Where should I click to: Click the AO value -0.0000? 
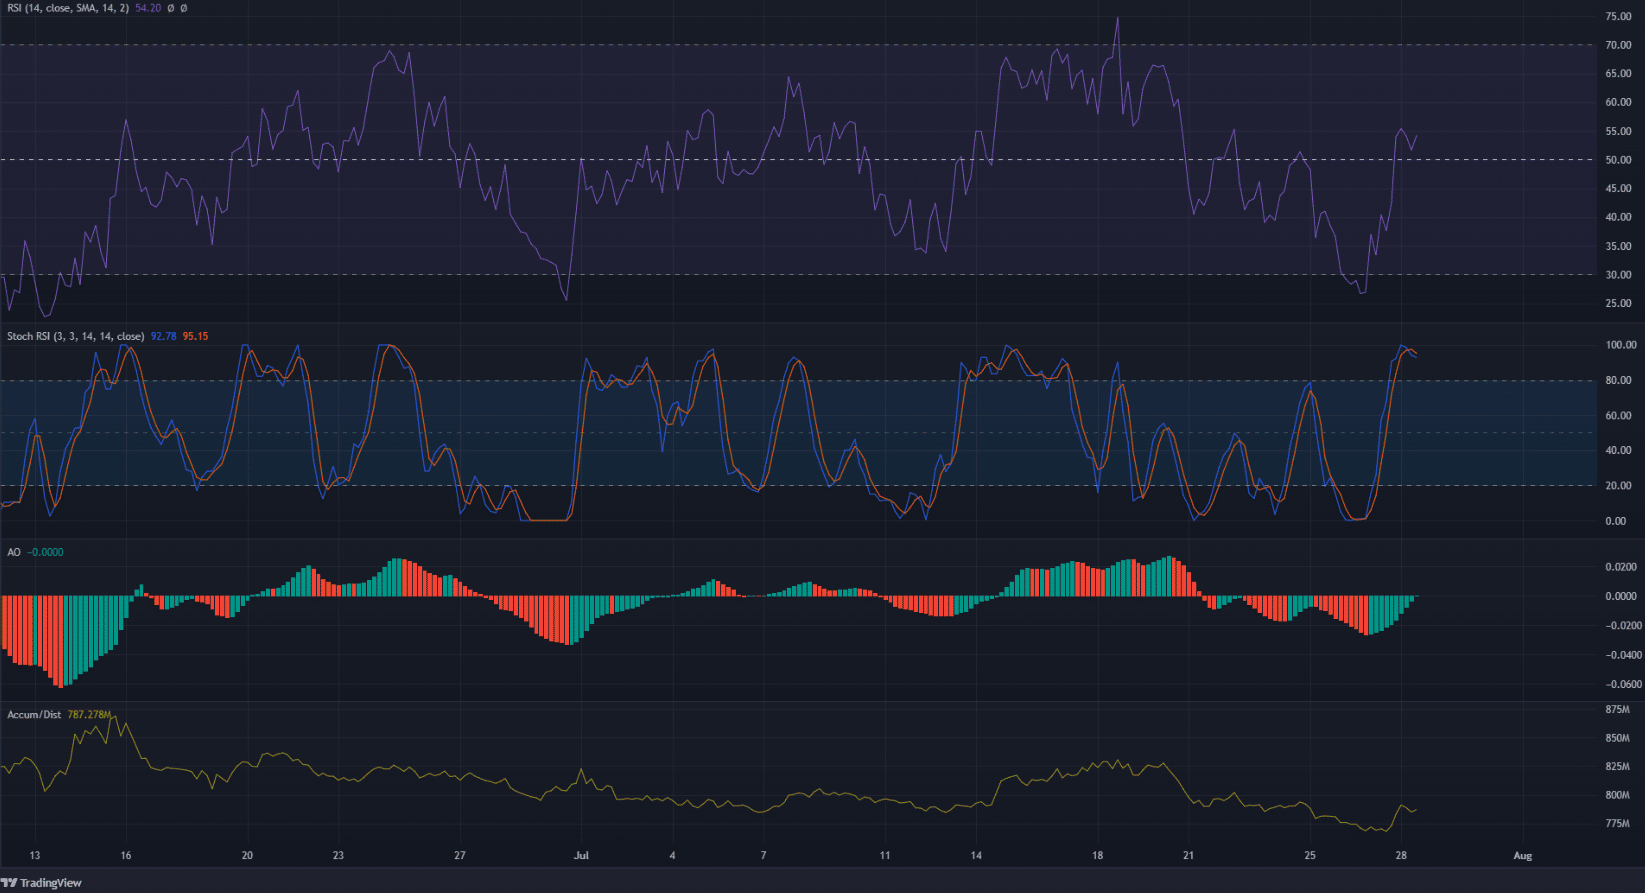tap(45, 552)
